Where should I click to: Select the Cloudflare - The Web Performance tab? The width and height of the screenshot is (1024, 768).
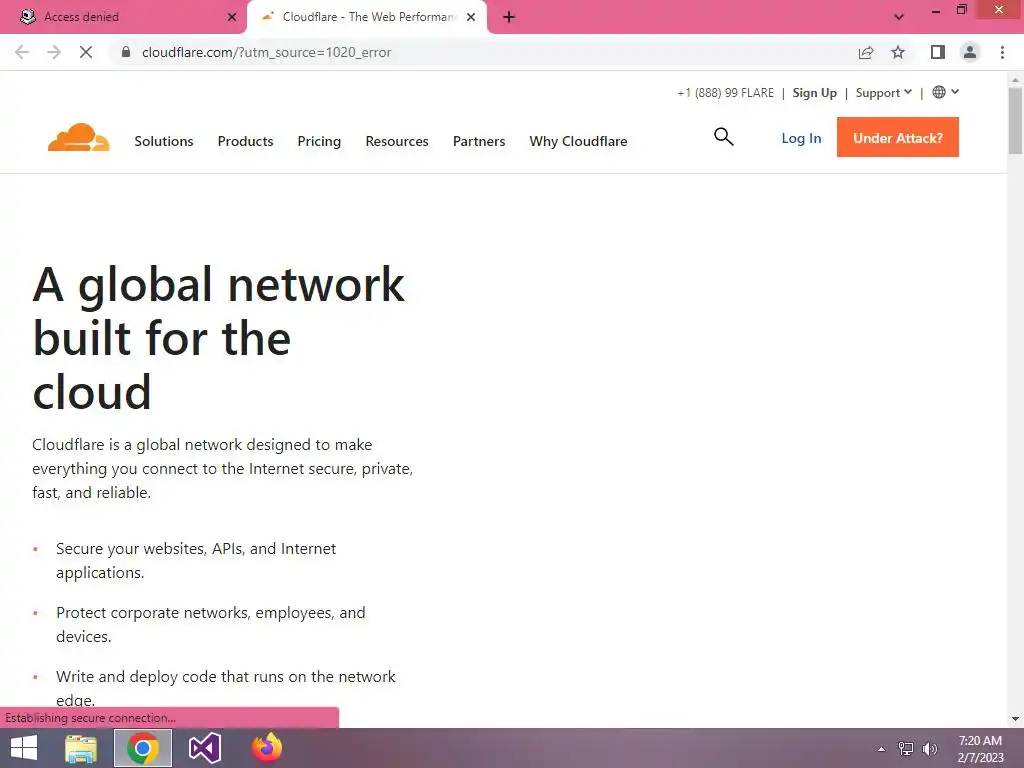(x=367, y=17)
